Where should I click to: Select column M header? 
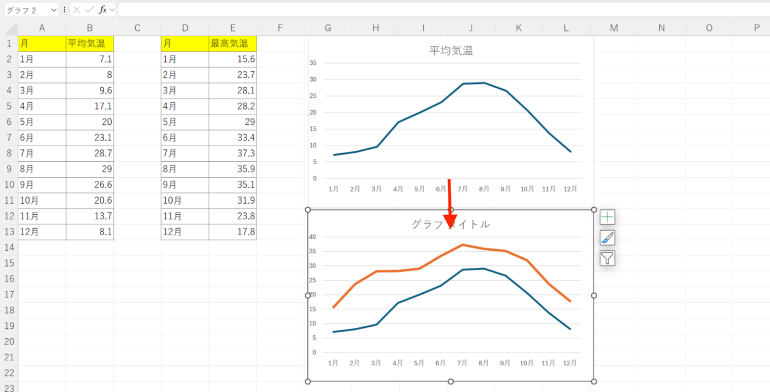(614, 28)
